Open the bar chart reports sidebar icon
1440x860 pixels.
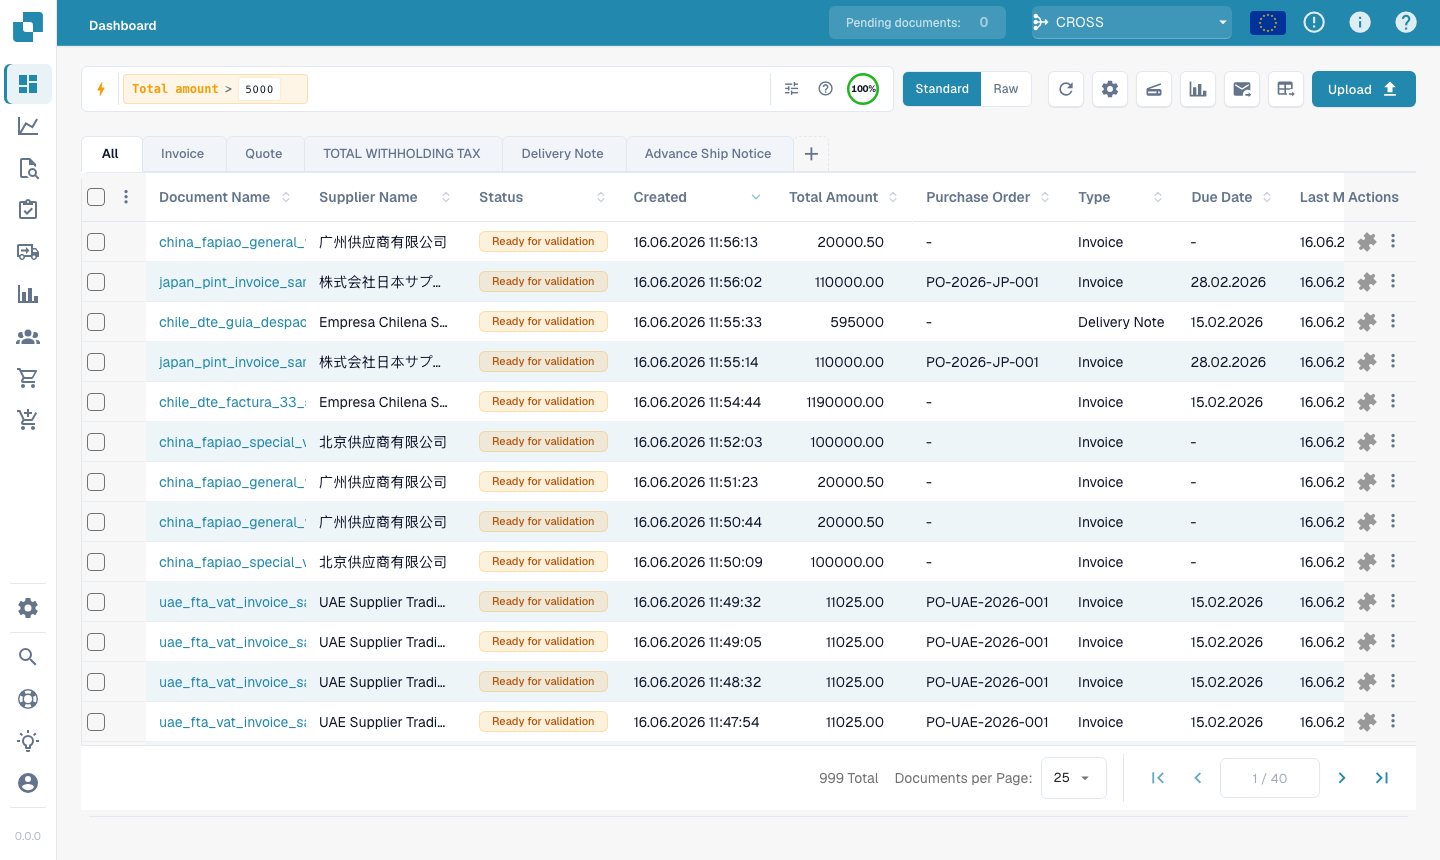coord(28,294)
